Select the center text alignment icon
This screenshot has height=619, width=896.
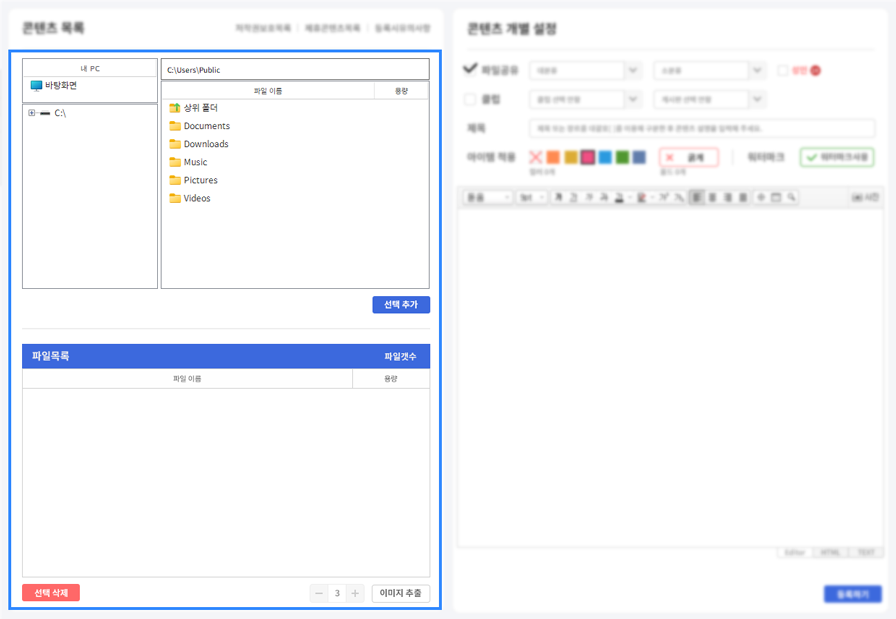[713, 197]
